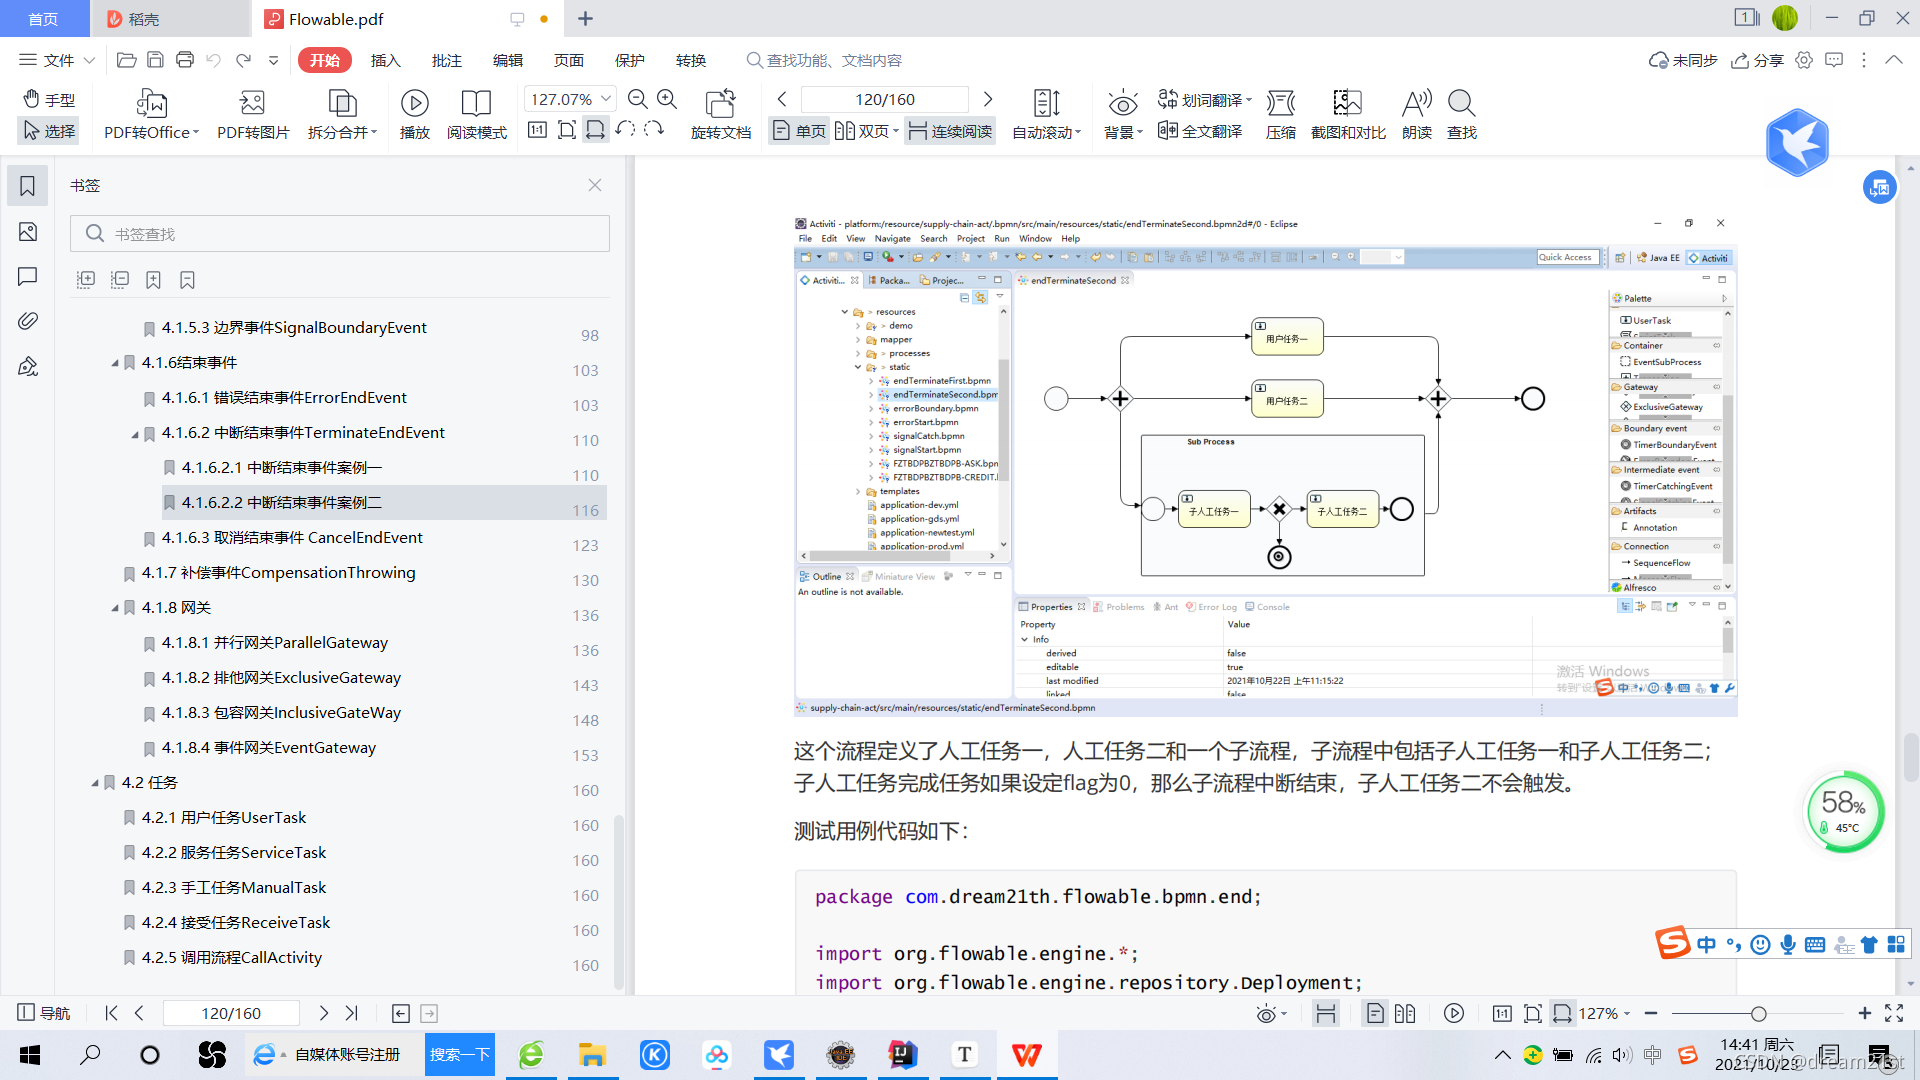Viewport: 1920px width, 1080px height.
Task: Click the 朗读 read aloud icon
Action: click(x=1416, y=104)
